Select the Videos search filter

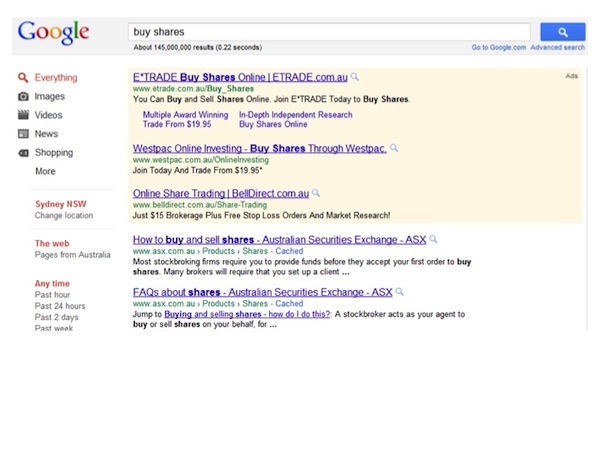pos(49,115)
